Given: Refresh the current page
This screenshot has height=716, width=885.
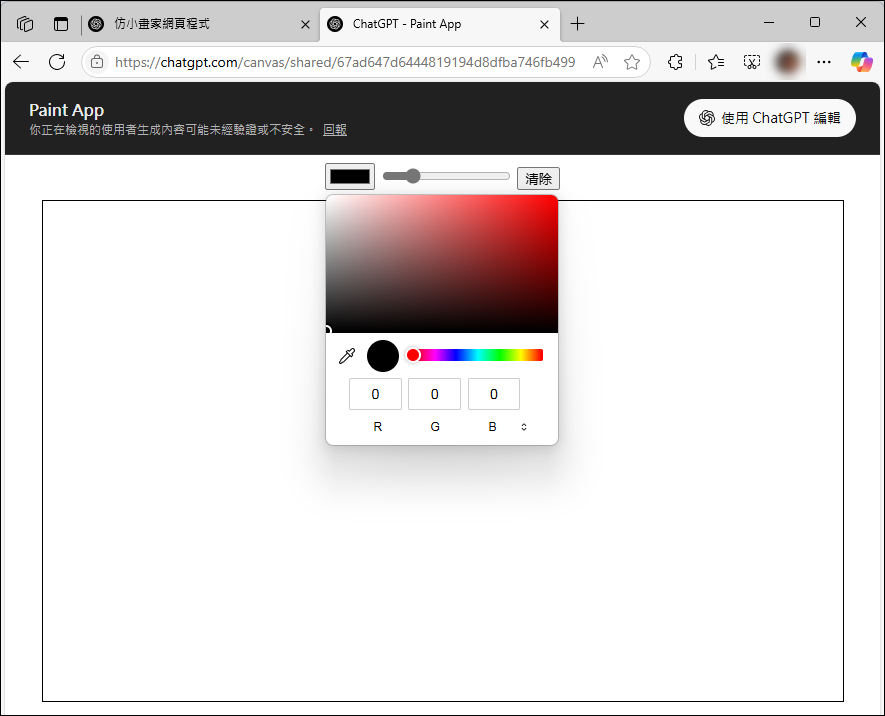Looking at the screenshot, I should [x=57, y=62].
